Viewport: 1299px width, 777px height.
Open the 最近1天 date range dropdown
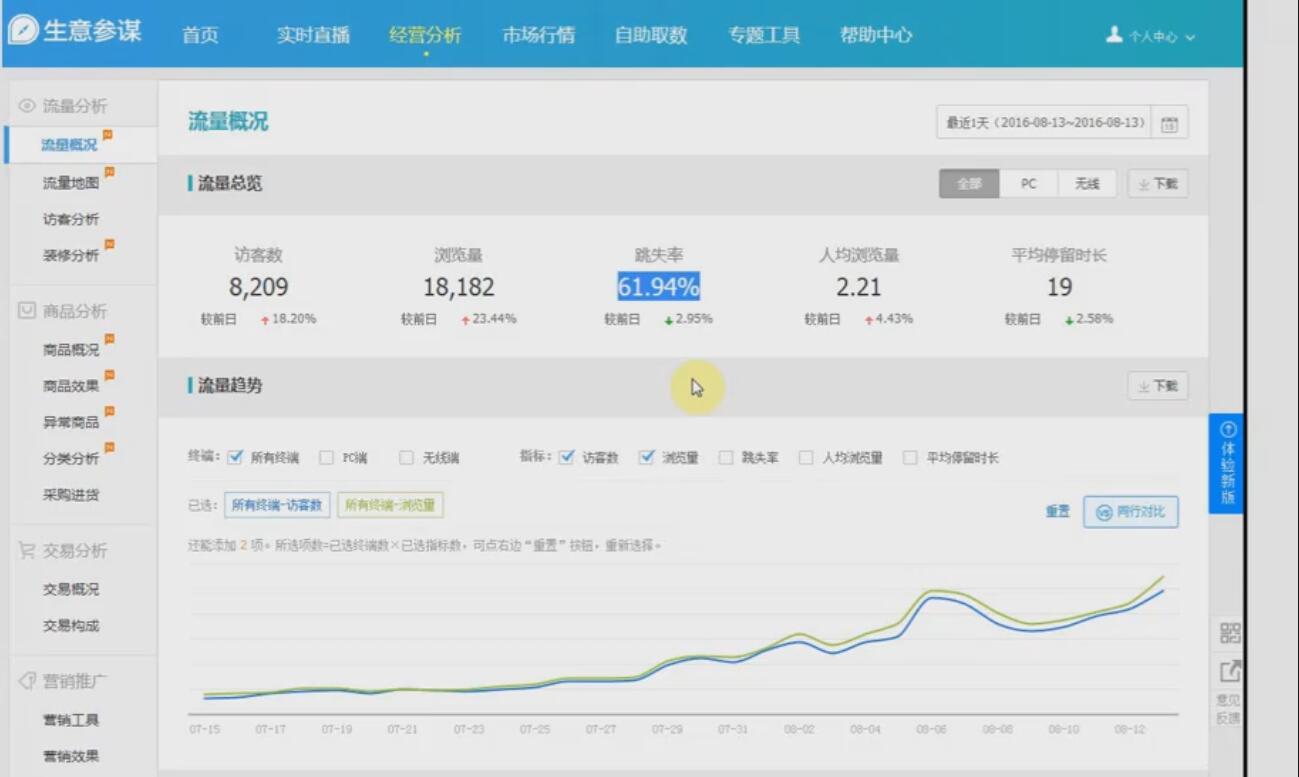[x=1044, y=123]
